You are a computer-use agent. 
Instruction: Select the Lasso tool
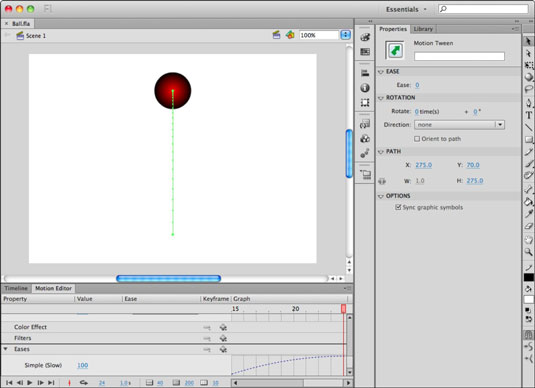(x=529, y=90)
